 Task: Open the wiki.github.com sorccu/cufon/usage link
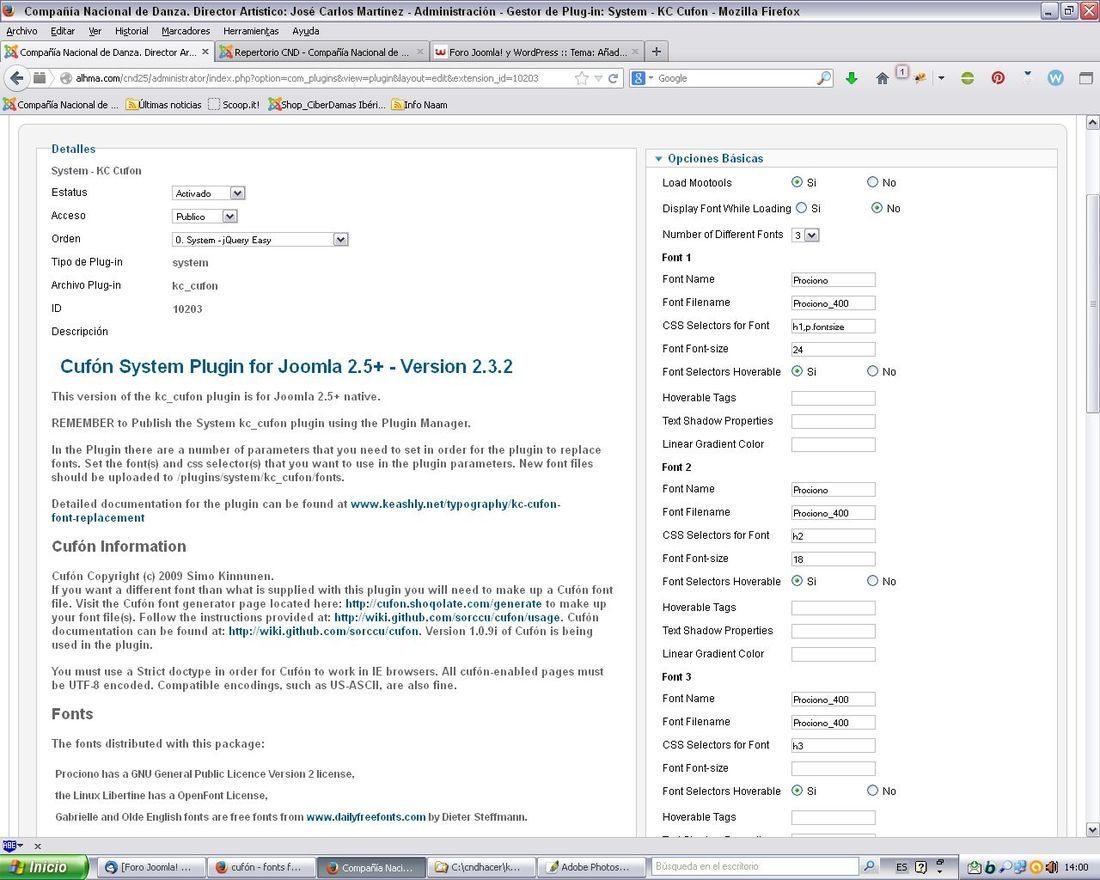tap(448, 618)
